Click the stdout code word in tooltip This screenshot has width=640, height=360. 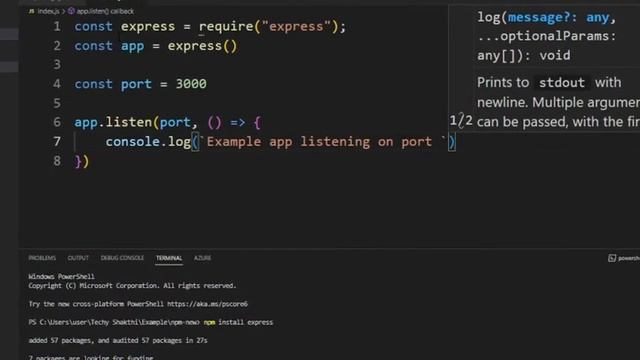pyautogui.click(x=562, y=82)
